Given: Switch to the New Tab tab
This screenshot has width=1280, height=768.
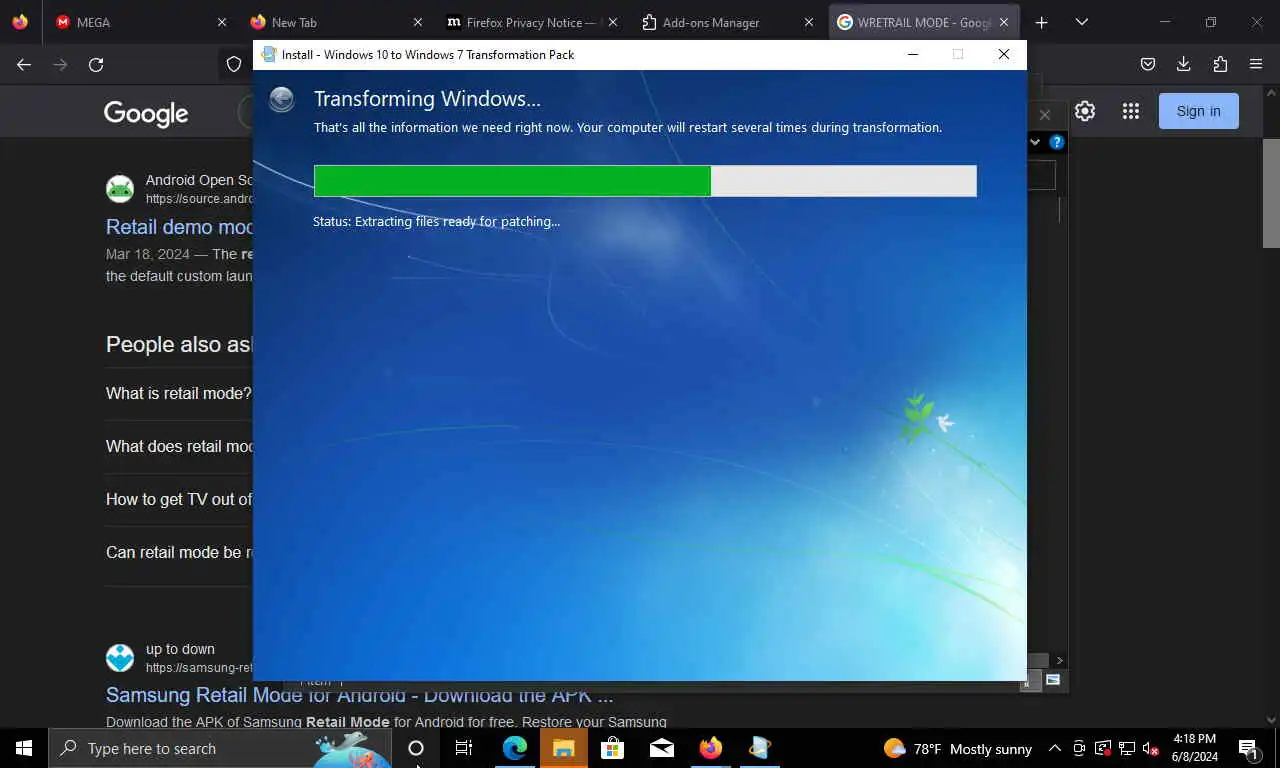Looking at the screenshot, I should [335, 22].
